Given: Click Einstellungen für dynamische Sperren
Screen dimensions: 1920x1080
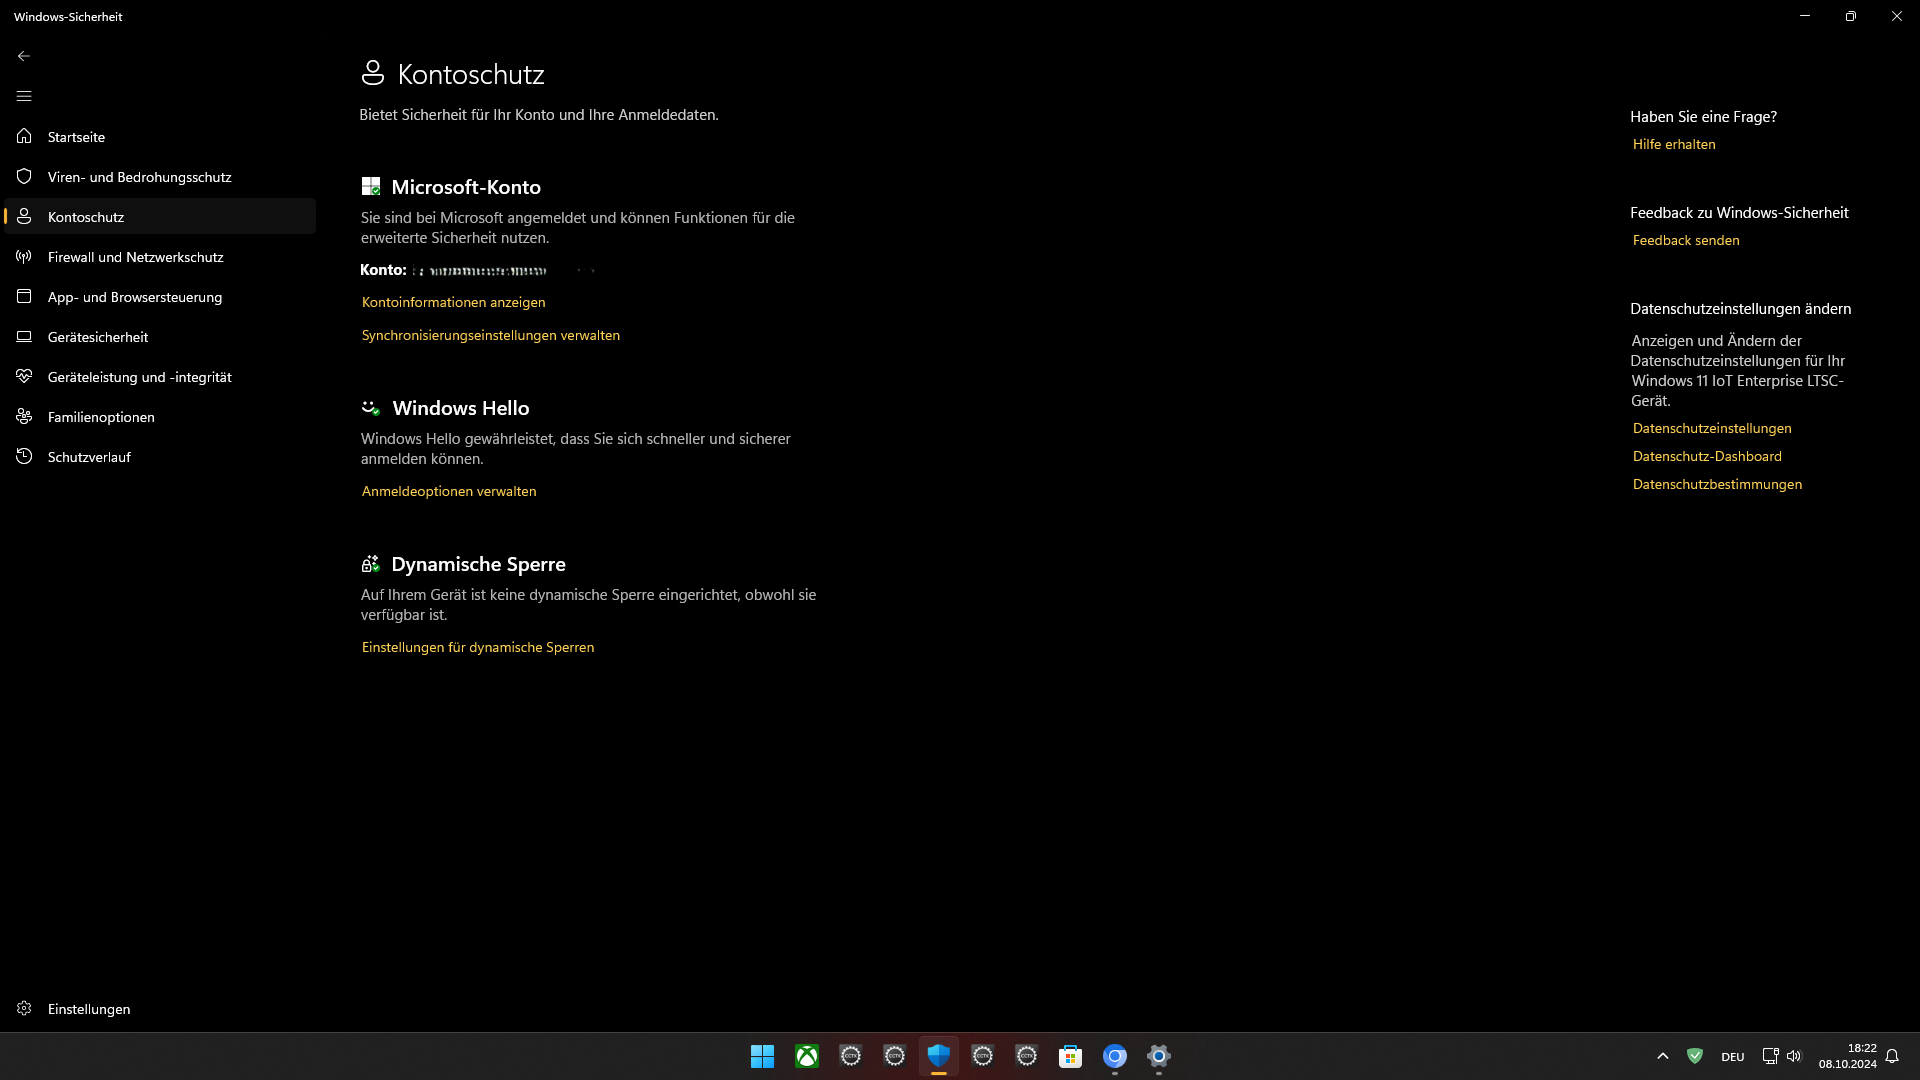Looking at the screenshot, I should click(477, 647).
